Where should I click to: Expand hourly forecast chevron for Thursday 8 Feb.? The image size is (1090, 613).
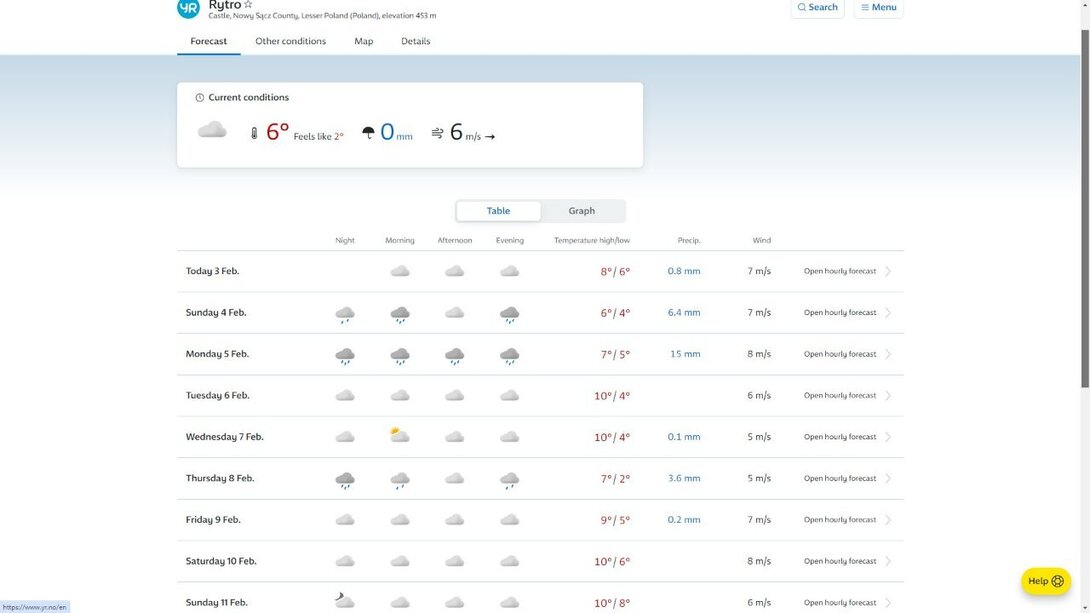point(888,478)
